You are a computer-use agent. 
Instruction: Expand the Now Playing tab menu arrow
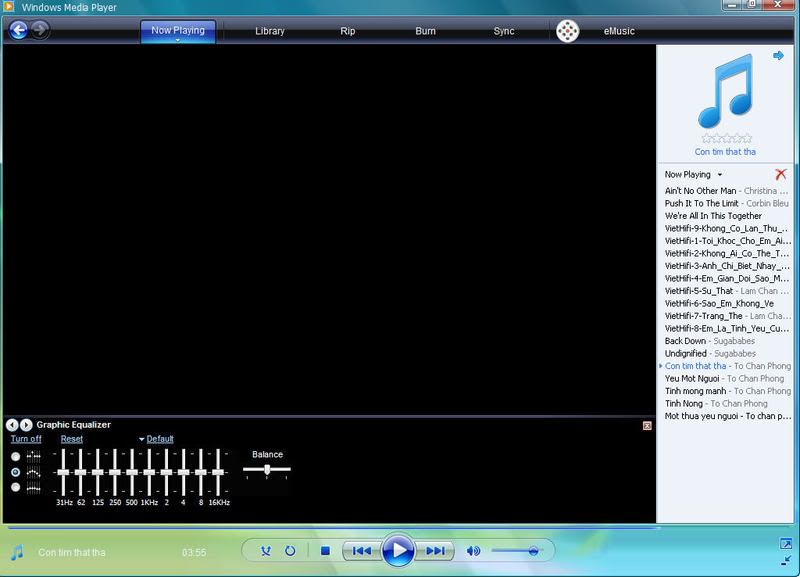178,39
